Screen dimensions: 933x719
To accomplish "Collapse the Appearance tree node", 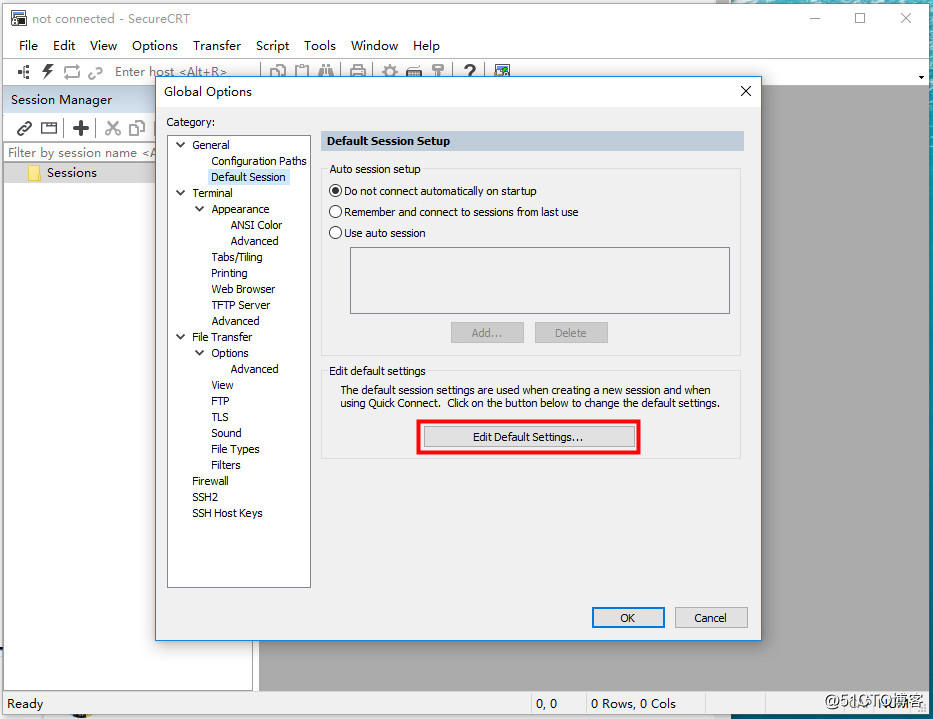I will click(x=200, y=209).
